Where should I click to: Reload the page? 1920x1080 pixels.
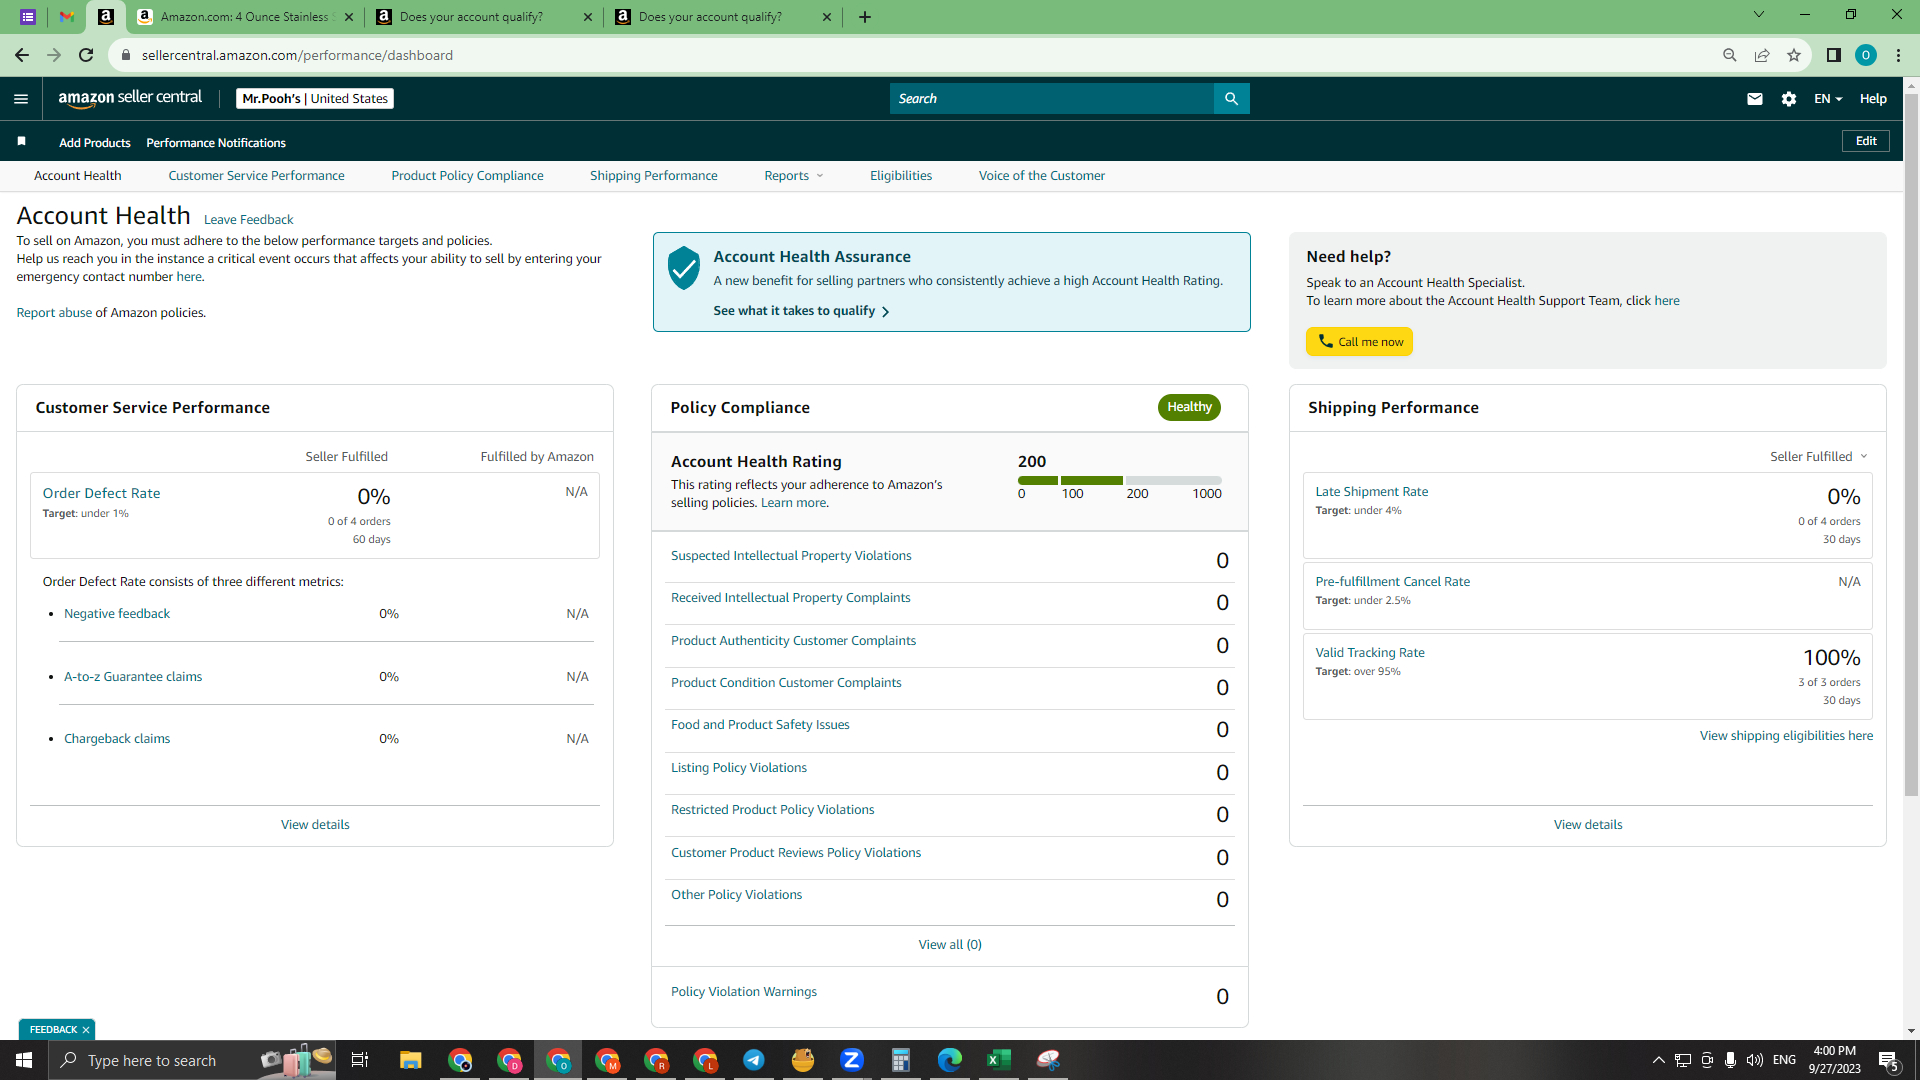(86, 55)
